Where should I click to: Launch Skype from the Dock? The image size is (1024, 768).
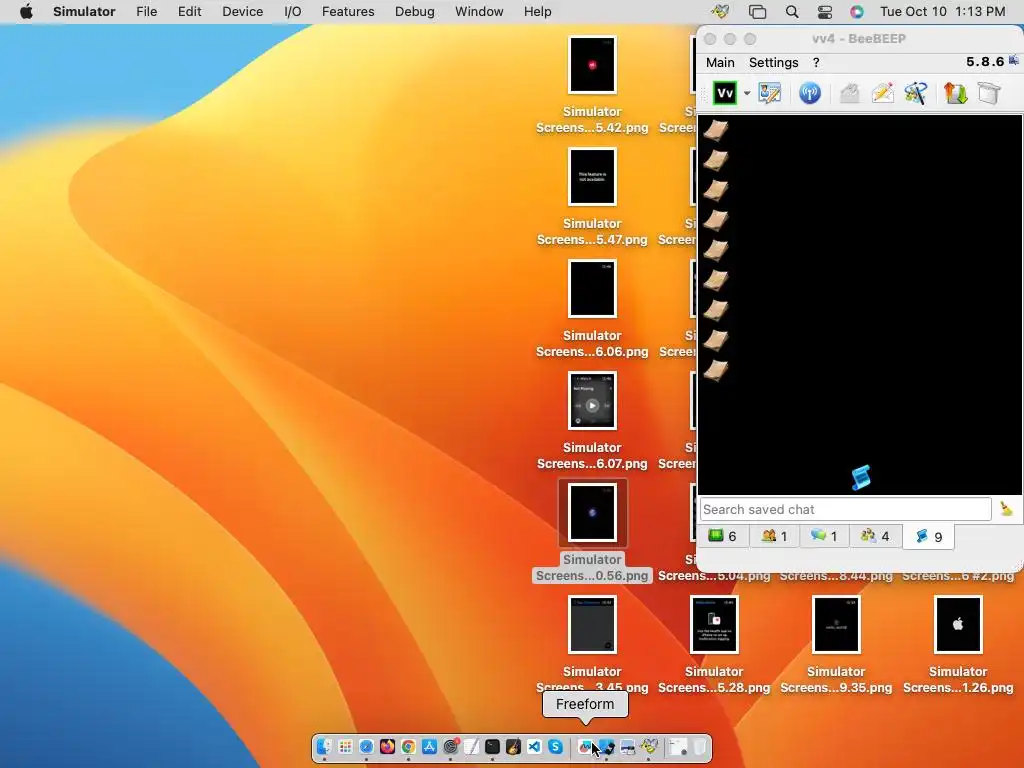pyautogui.click(x=555, y=746)
